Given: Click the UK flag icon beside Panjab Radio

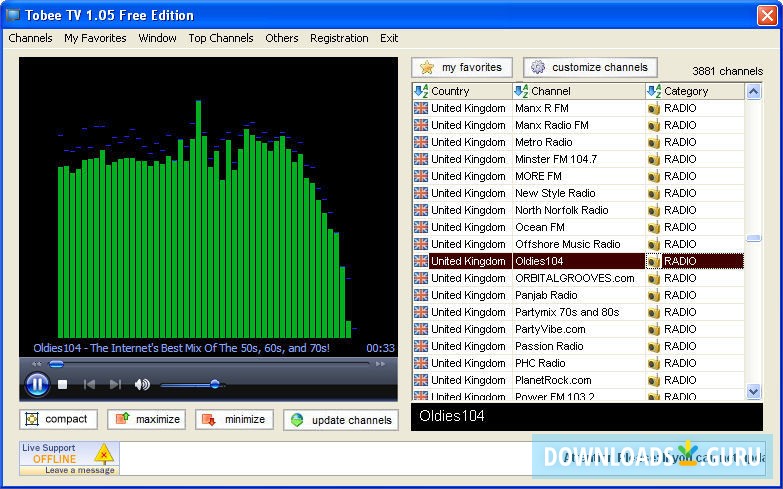Looking at the screenshot, I should click(x=421, y=295).
